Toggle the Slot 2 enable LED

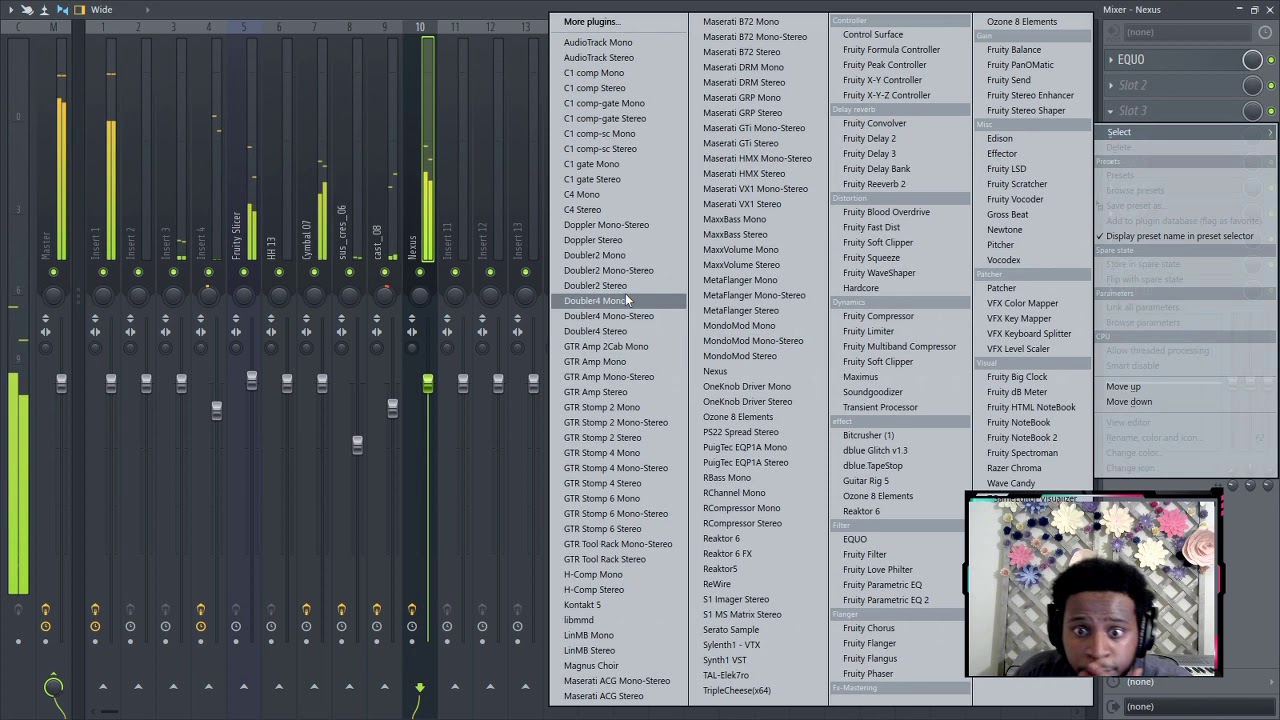click(x=1271, y=86)
